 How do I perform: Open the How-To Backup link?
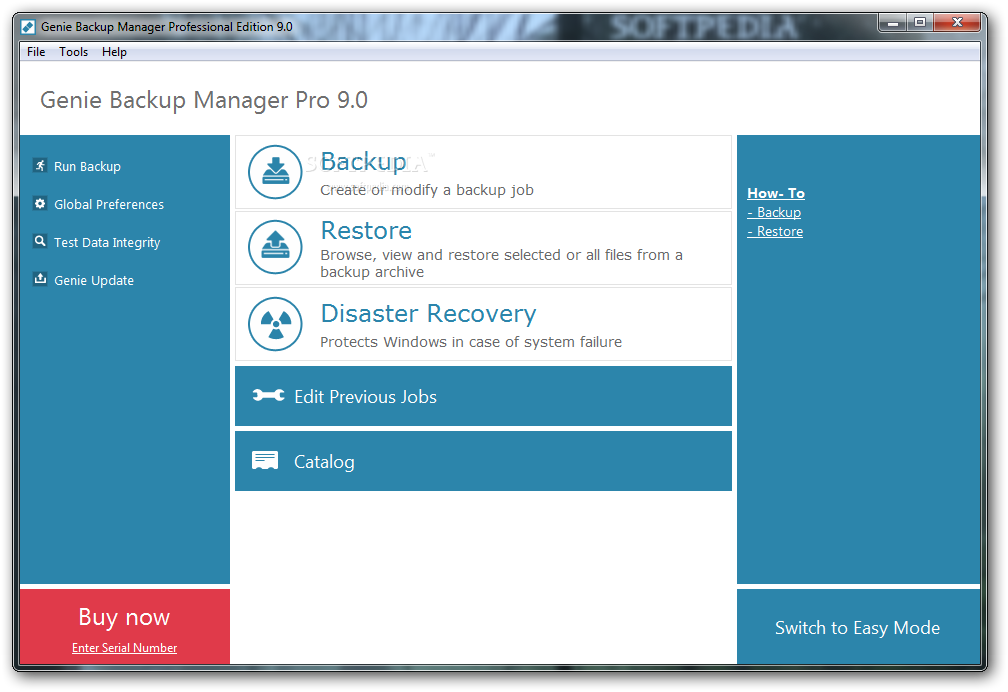(774, 212)
